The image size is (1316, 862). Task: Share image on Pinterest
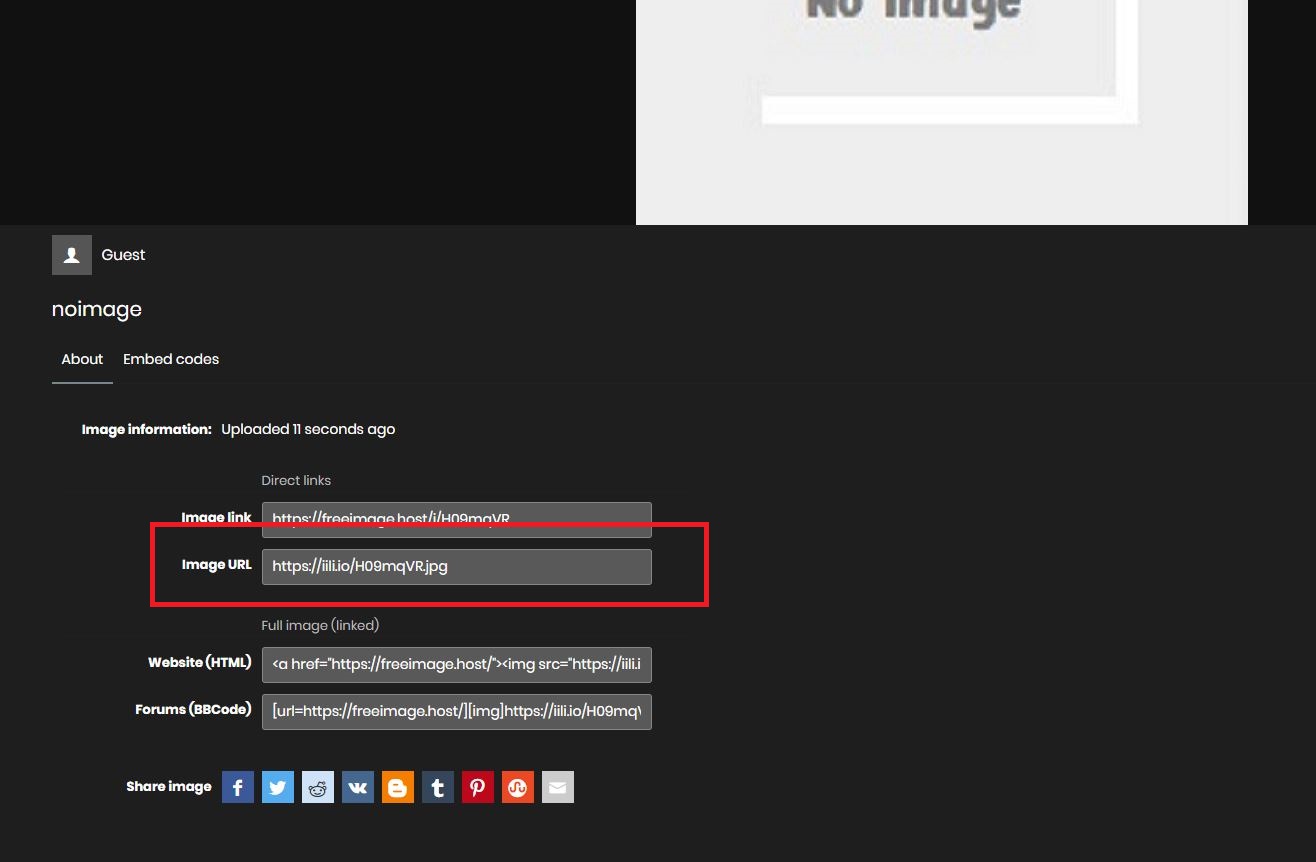click(x=478, y=787)
